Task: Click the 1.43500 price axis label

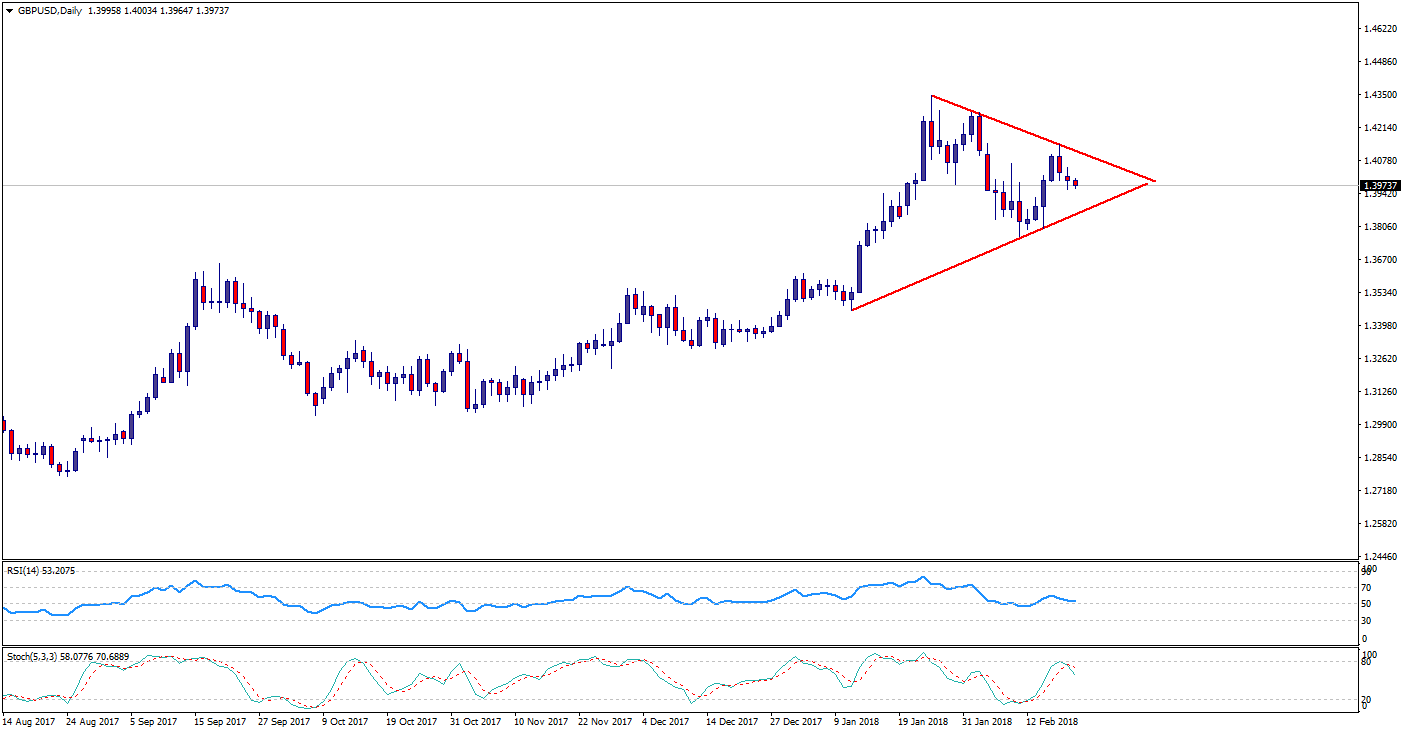Action: pyautogui.click(x=1381, y=95)
